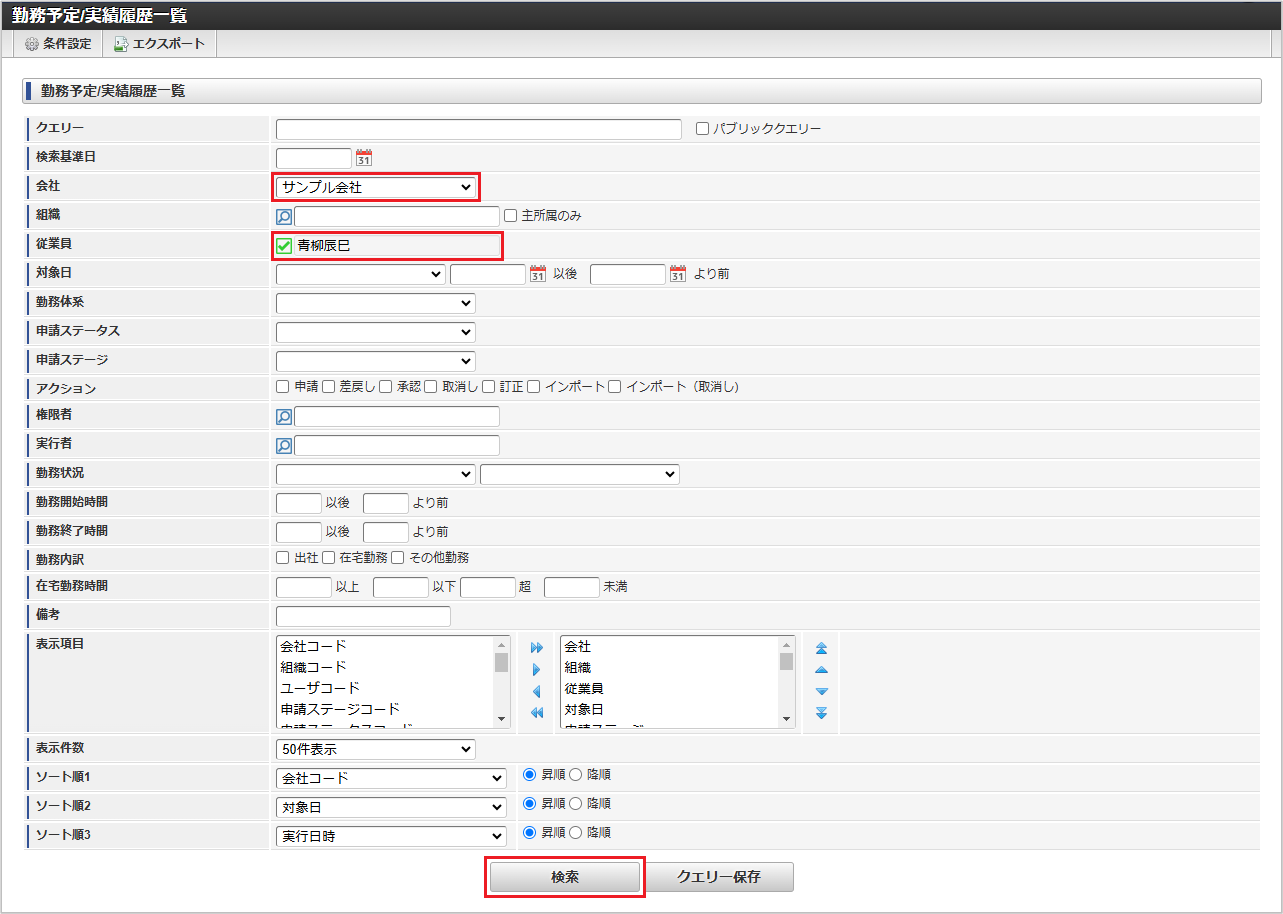
Task: Move selected display item to top
Action: (821, 648)
